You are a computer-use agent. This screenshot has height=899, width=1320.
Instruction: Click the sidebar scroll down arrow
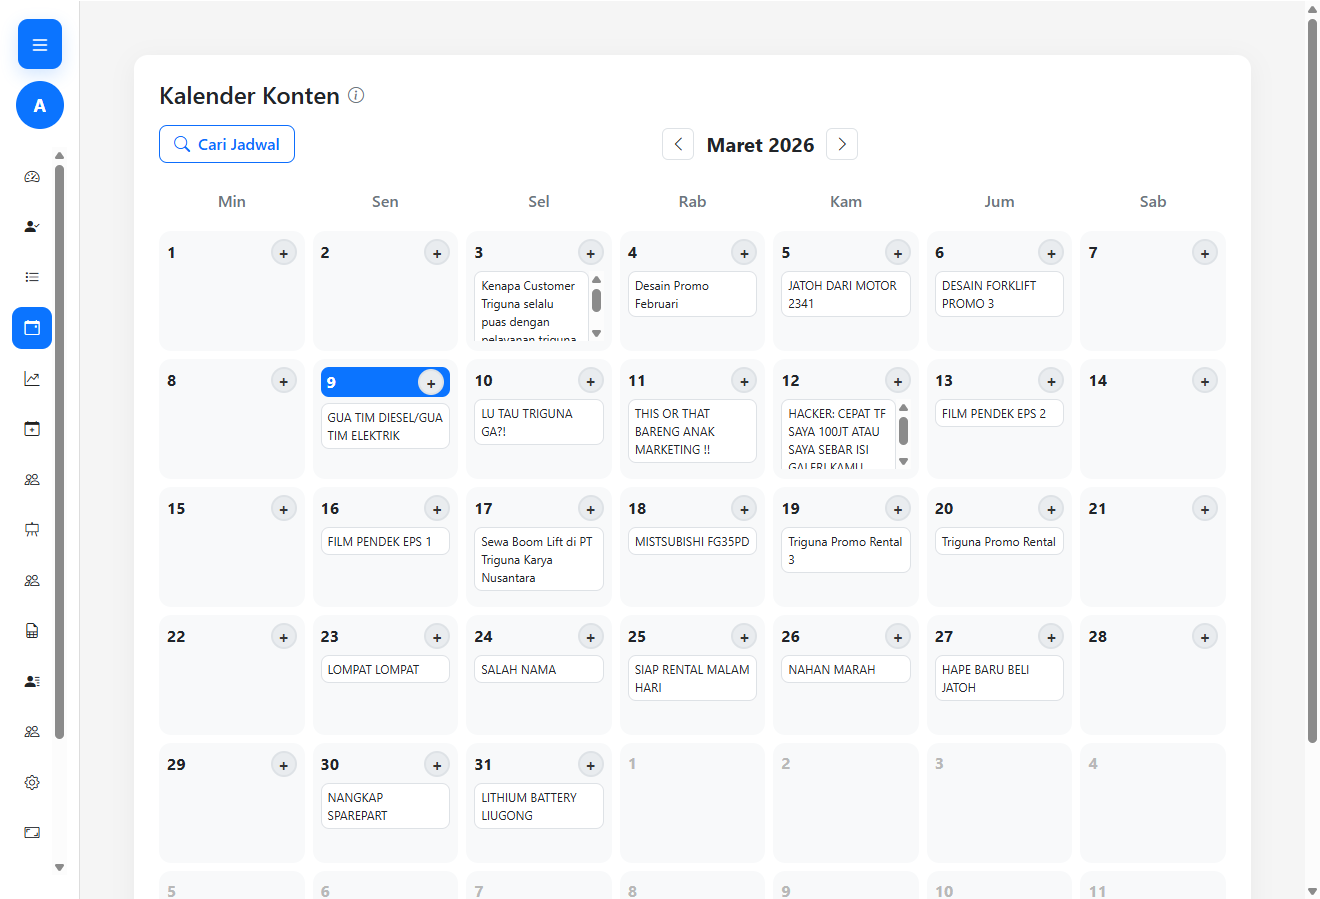pos(59,868)
